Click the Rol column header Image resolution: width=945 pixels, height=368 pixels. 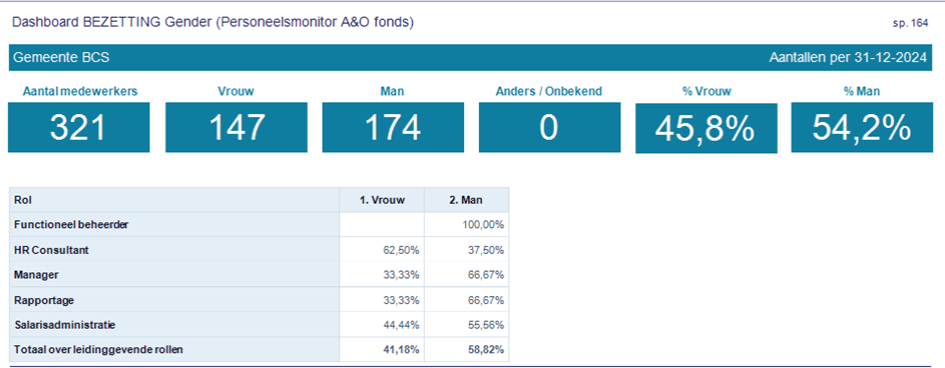click(x=175, y=200)
